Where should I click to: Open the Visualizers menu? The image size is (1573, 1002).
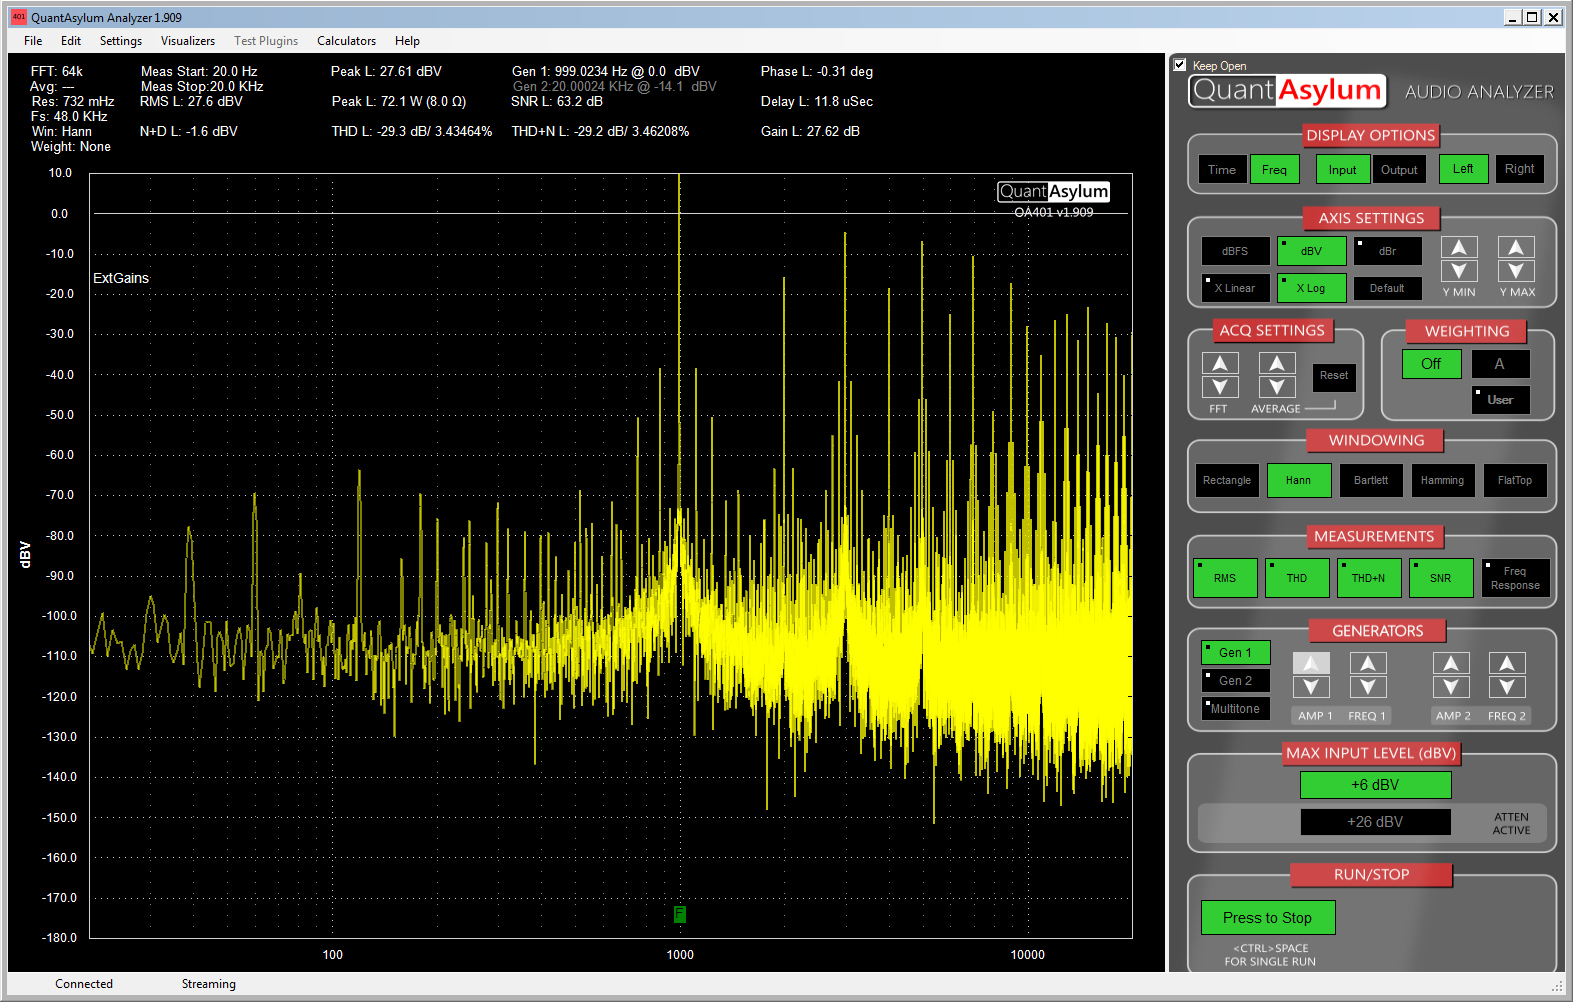188,41
